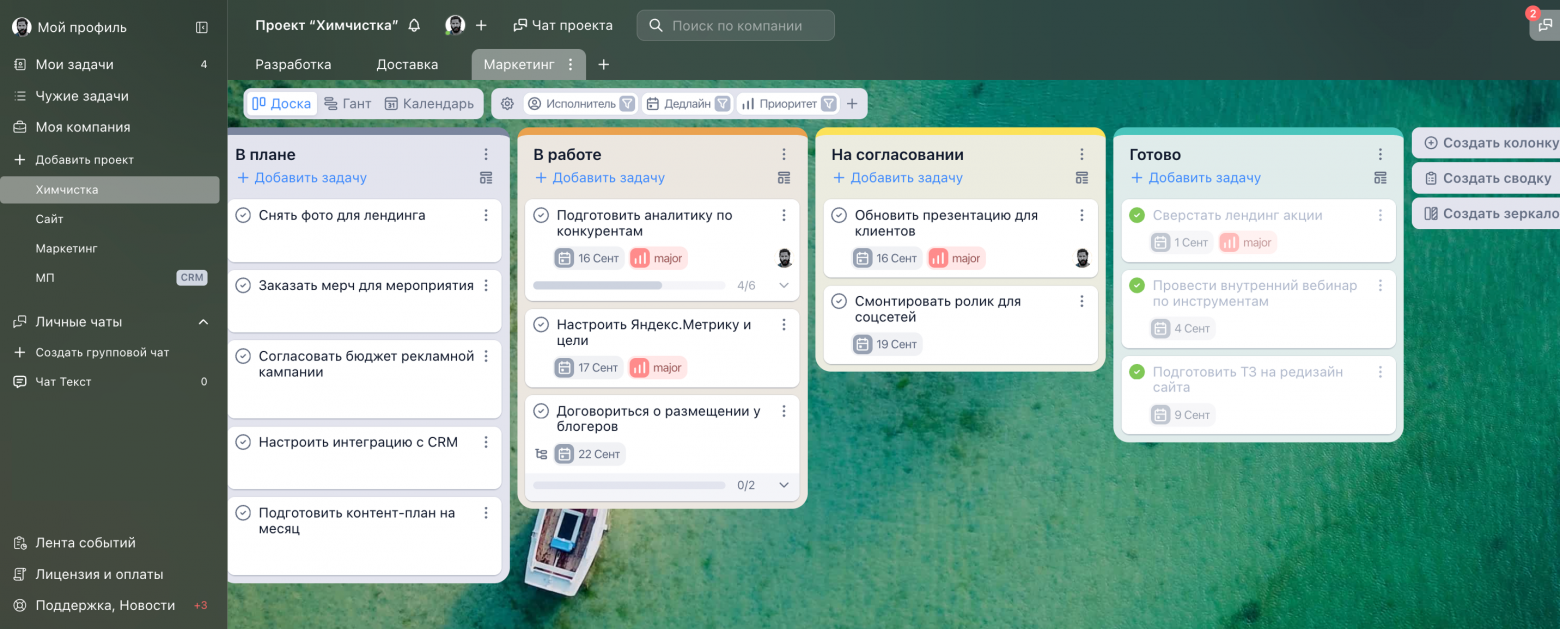The width and height of the screenshot is (1560, 629).
Task: Toggle completion circle on 'Настроить интеграцию с CRM'
Action: click(x=242, y=441)
